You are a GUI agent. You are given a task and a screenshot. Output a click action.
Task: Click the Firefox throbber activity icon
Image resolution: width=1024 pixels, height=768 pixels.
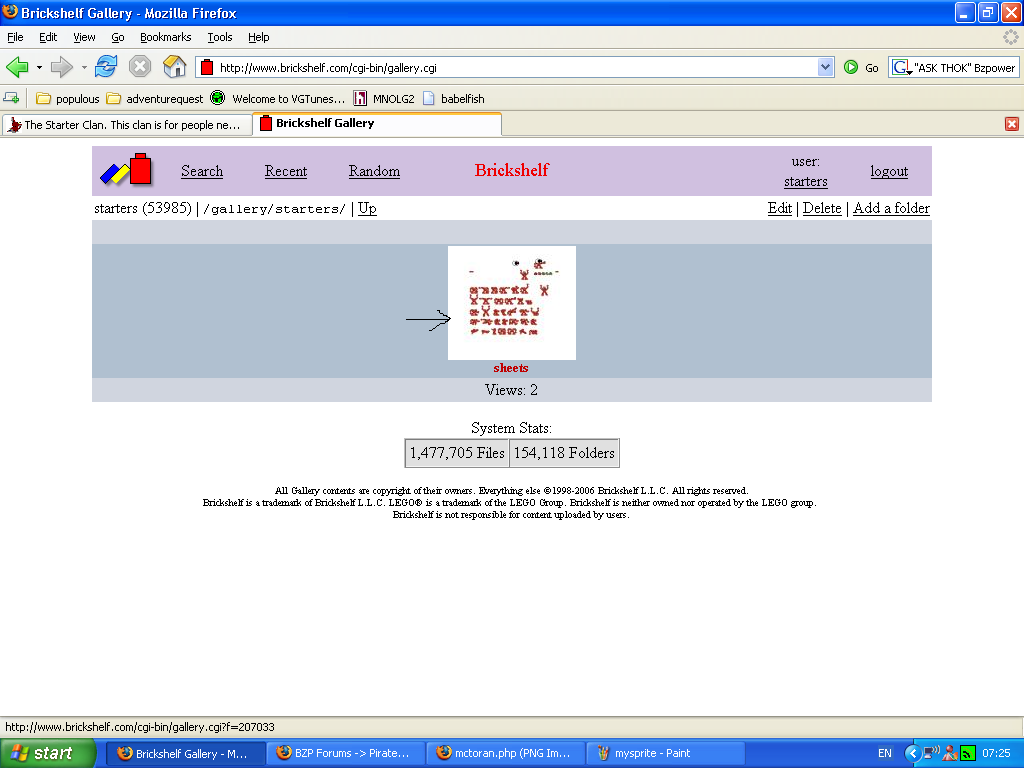point(1010,37)
